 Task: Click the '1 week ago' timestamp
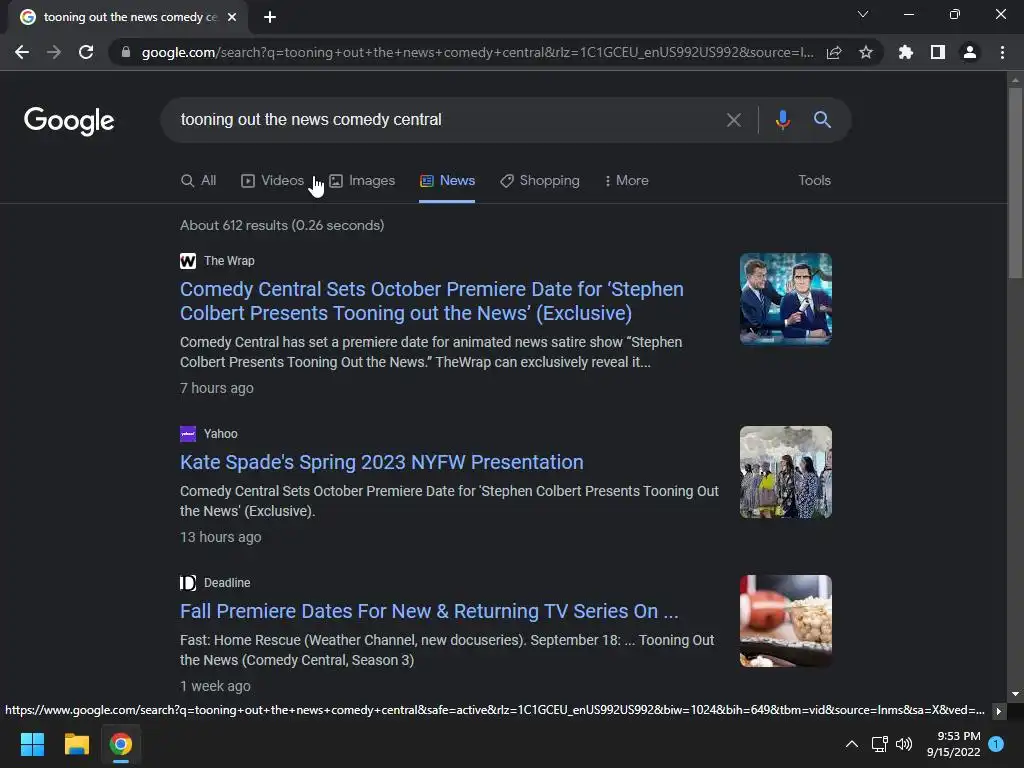click(x=216, y=686)
